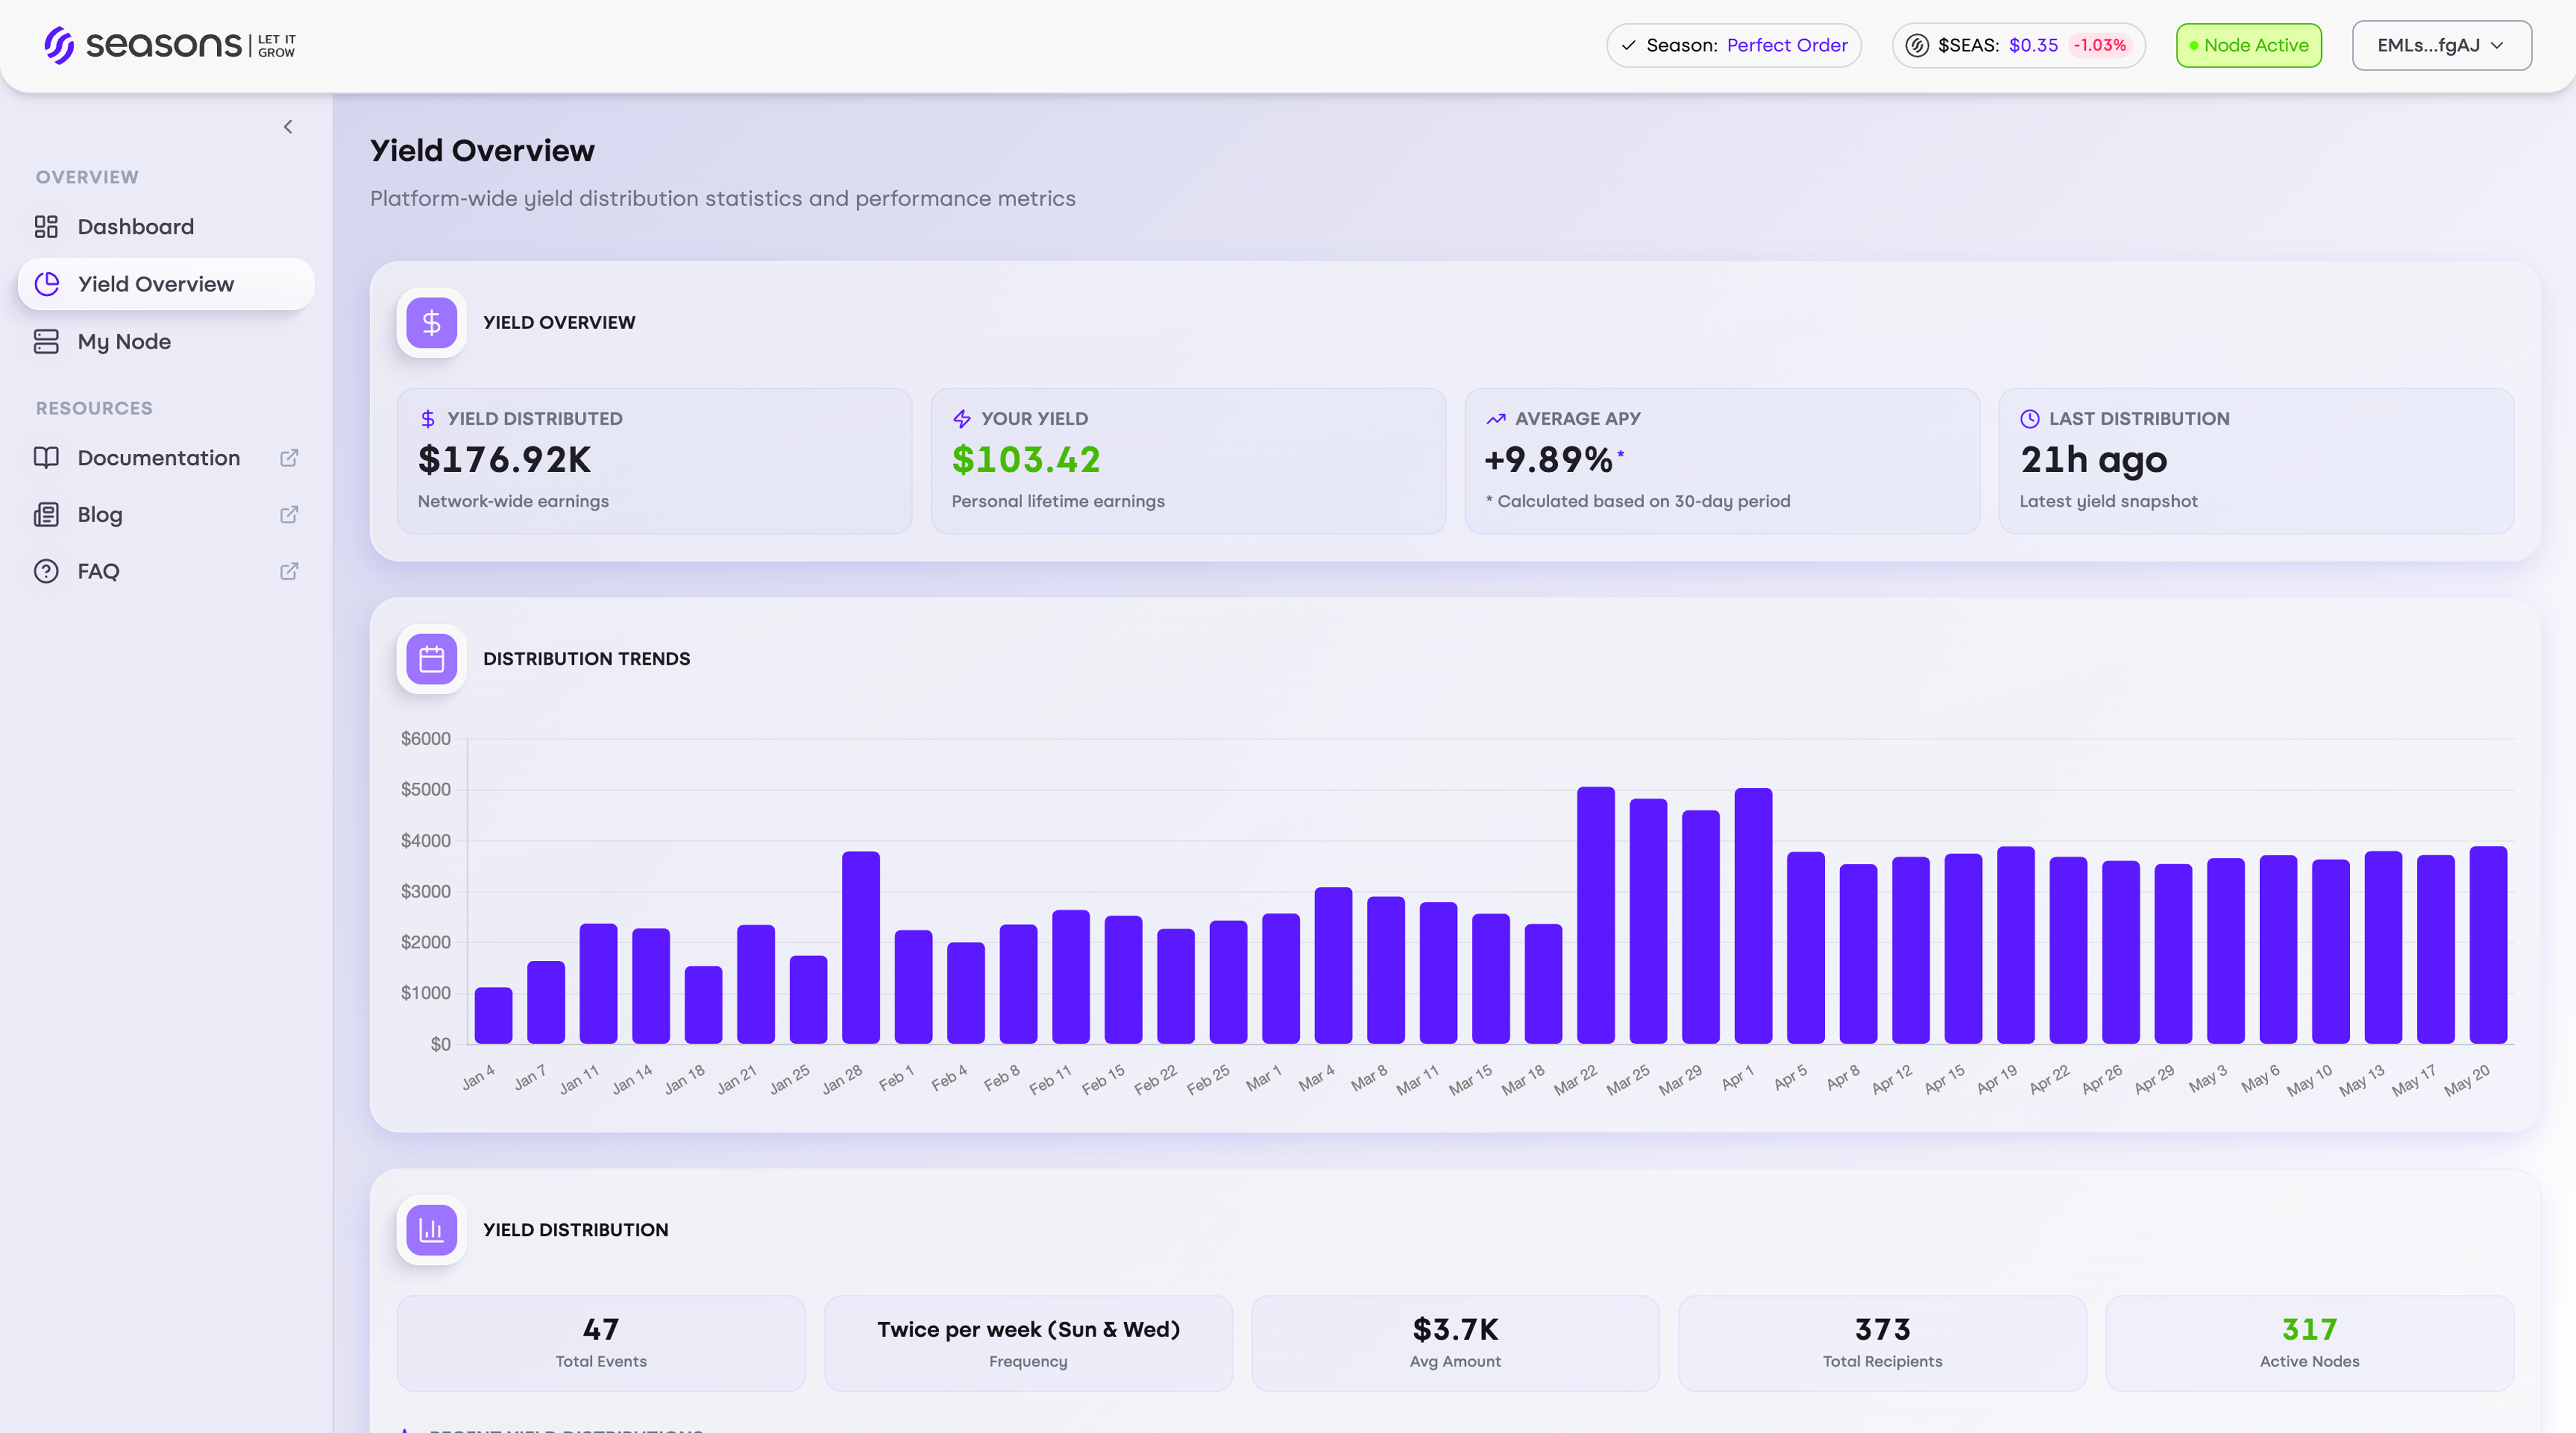This screenshot has height=1433, width=2576.
Task: Click the purple dollar Yield Overview icon
Action: 432,323
